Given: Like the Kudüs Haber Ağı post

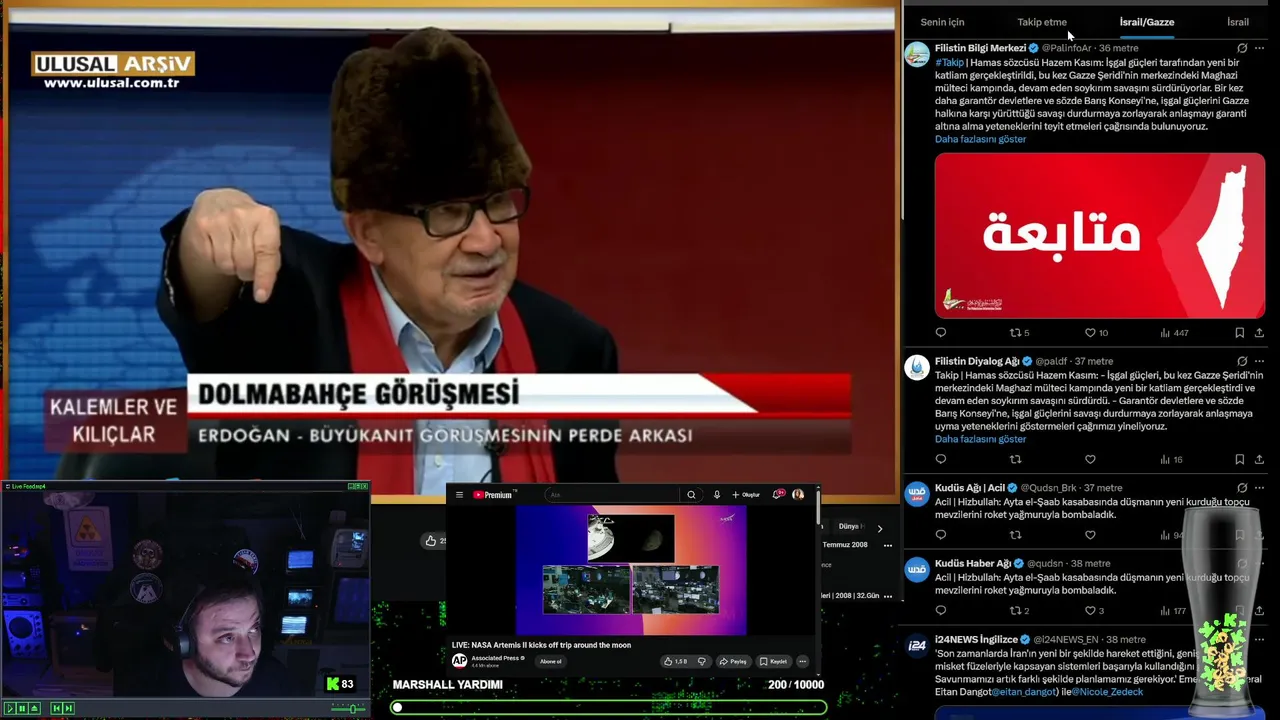Looking at the screenshot, I should [1094, 611].
